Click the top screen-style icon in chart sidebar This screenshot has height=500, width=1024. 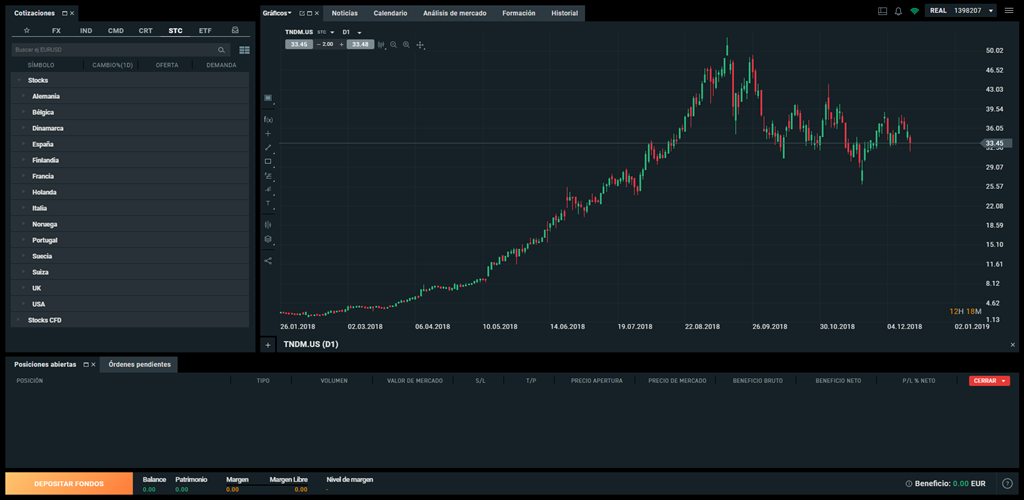coord(268,98)
